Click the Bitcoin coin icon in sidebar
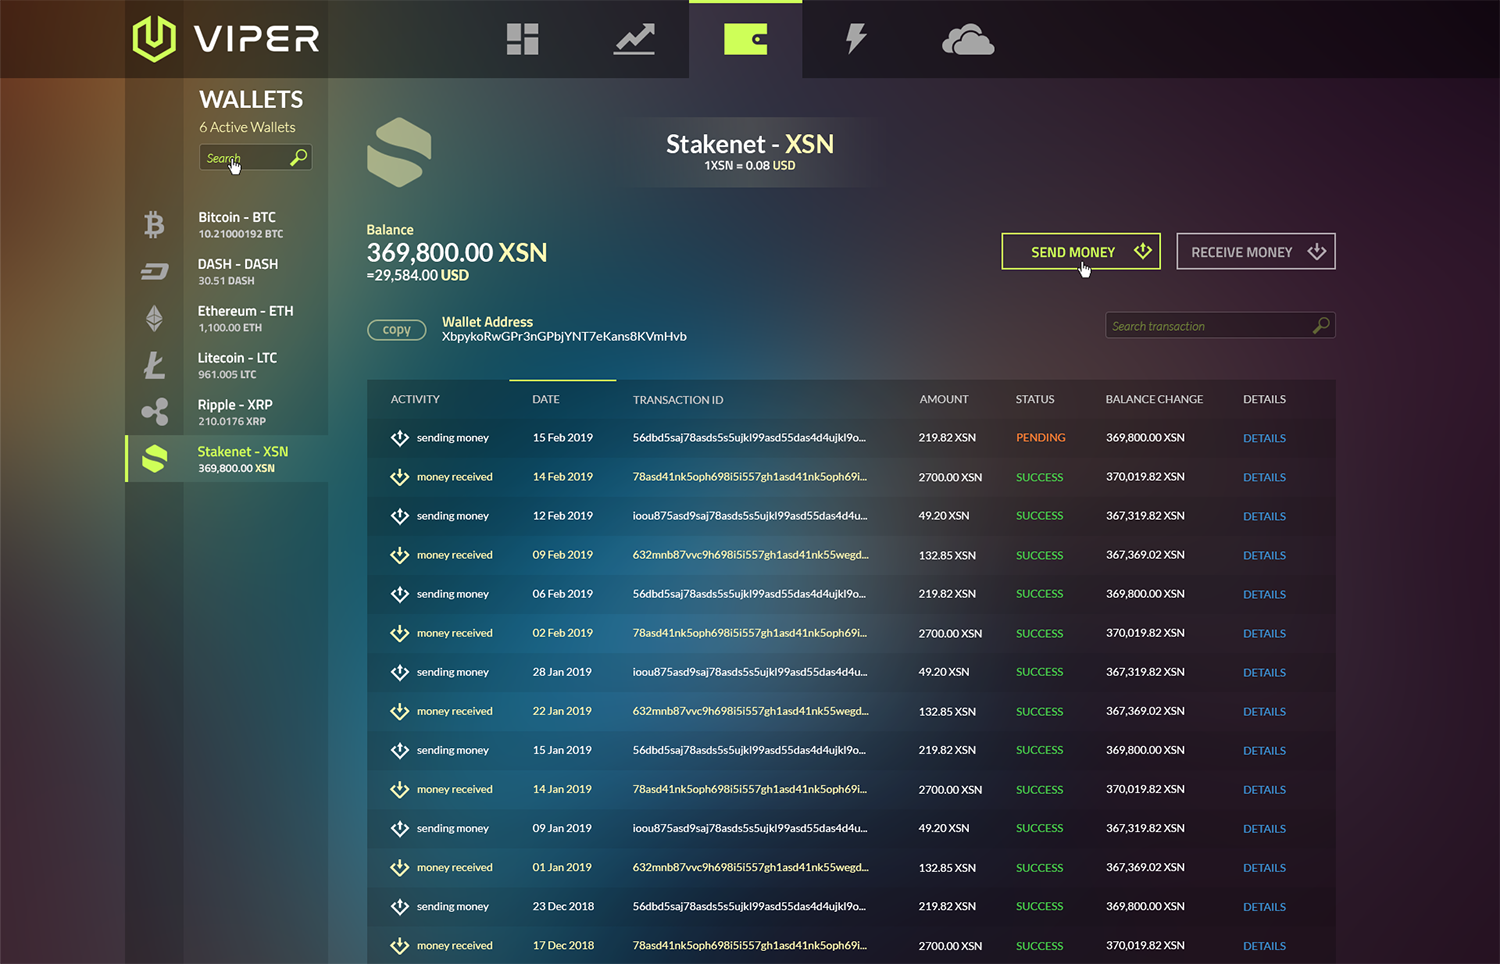 click(154, 224)
